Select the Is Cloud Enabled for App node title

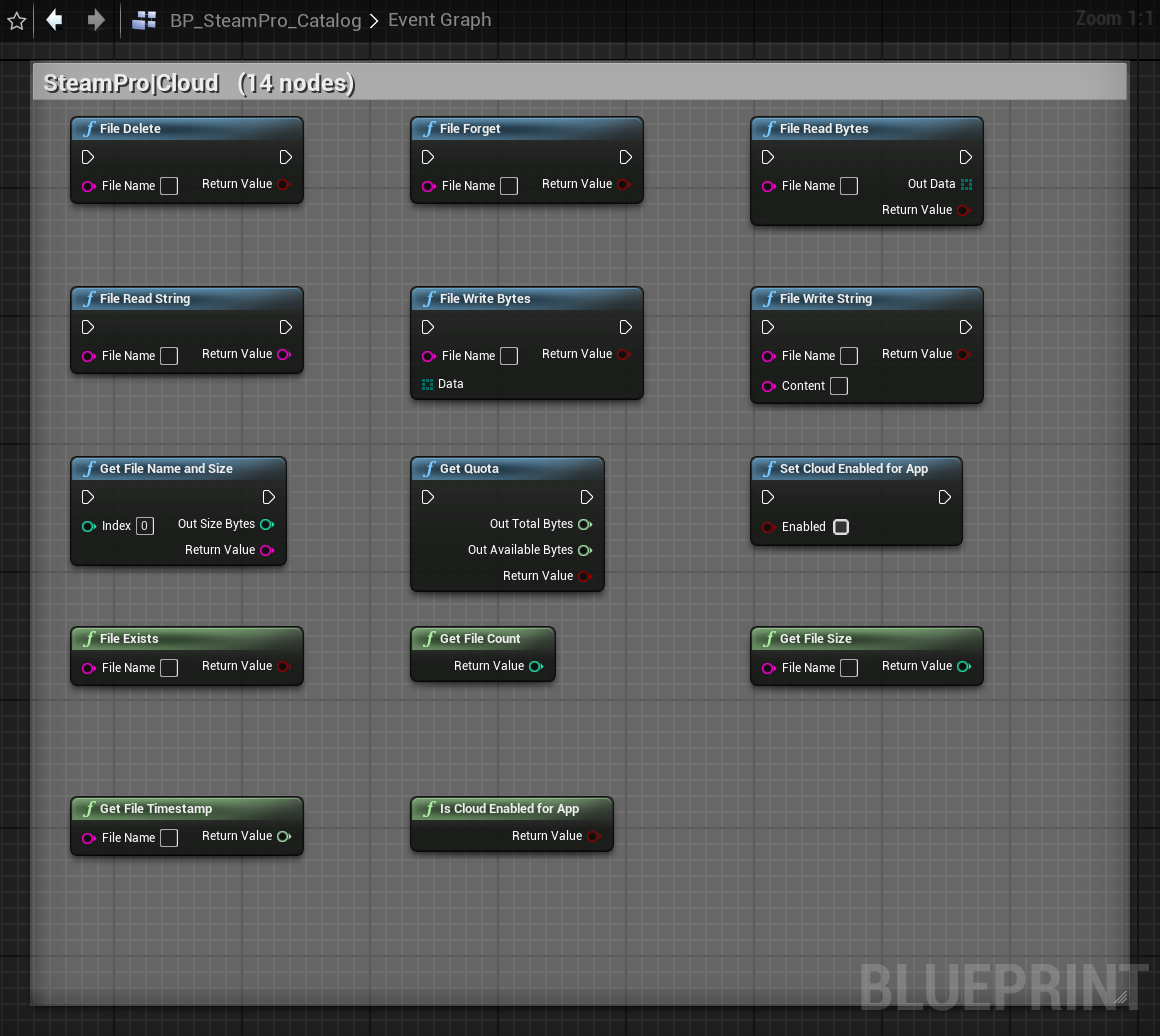tap(509, 809)
